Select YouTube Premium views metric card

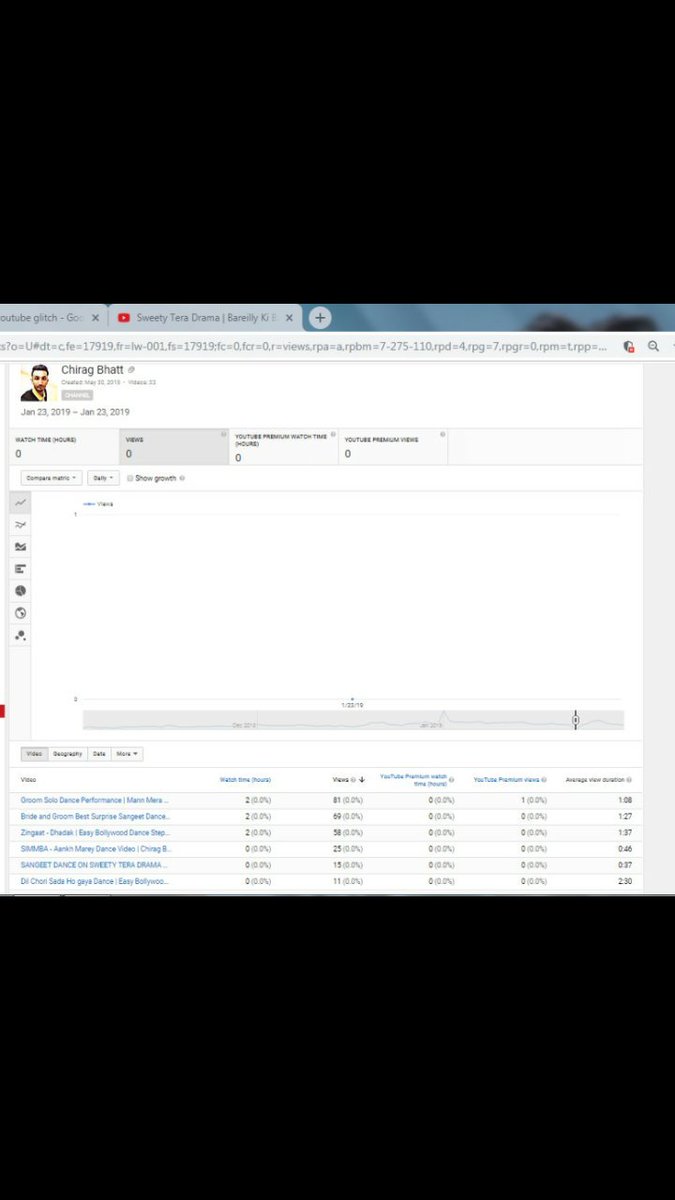coord(393,446)
